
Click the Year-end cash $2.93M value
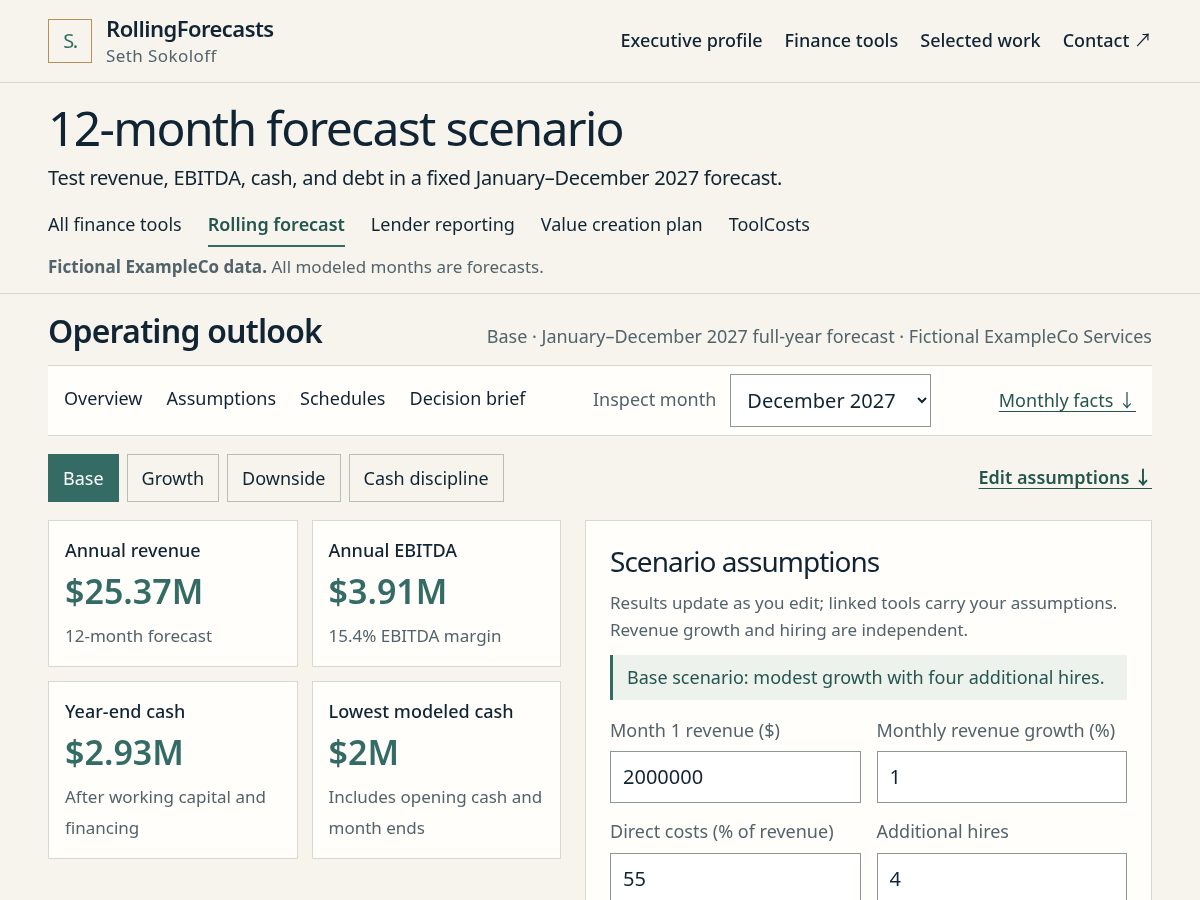(124, 753)
